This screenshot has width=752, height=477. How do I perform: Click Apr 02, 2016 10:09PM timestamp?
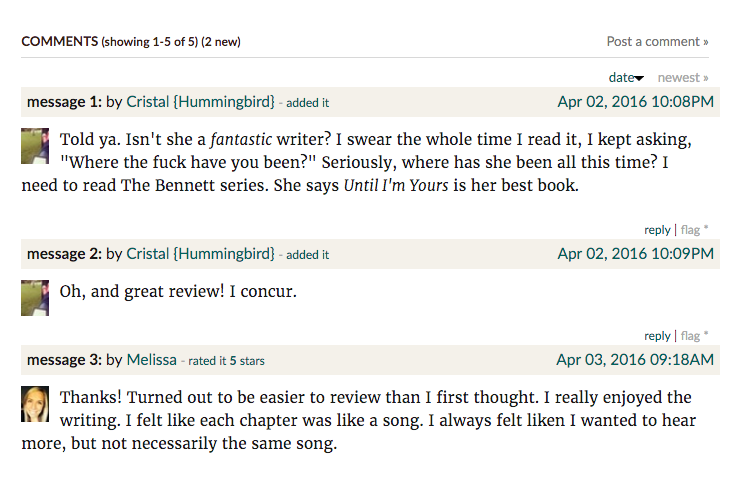635,254
